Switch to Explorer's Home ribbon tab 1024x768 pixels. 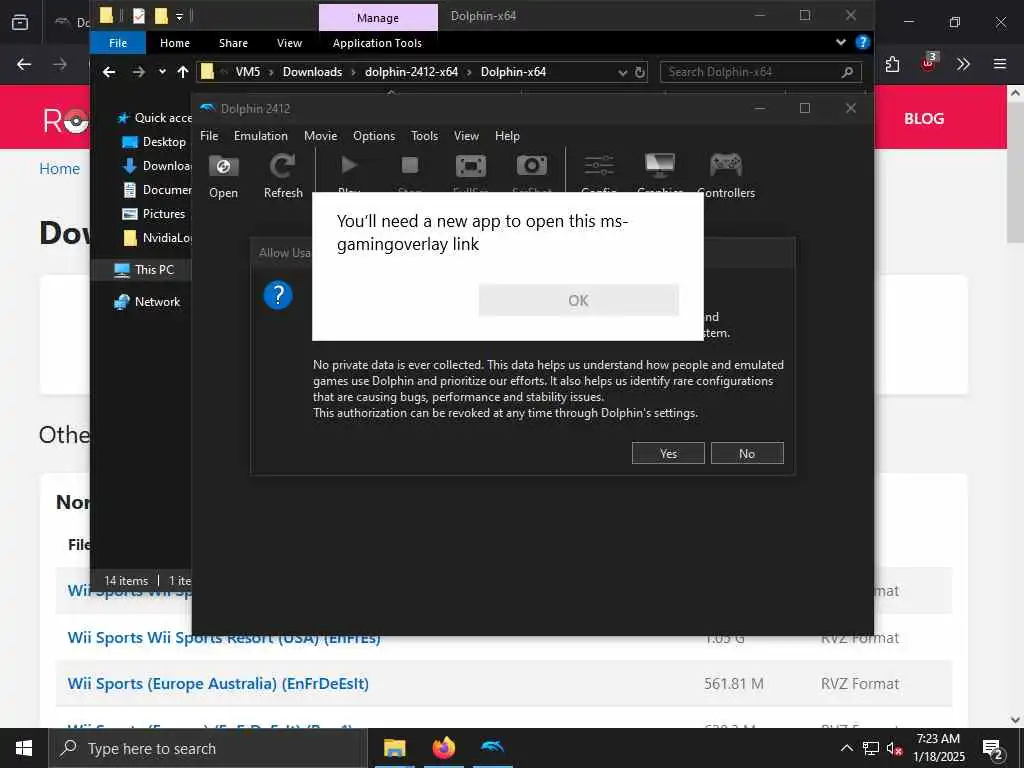[x=175, y=43]
